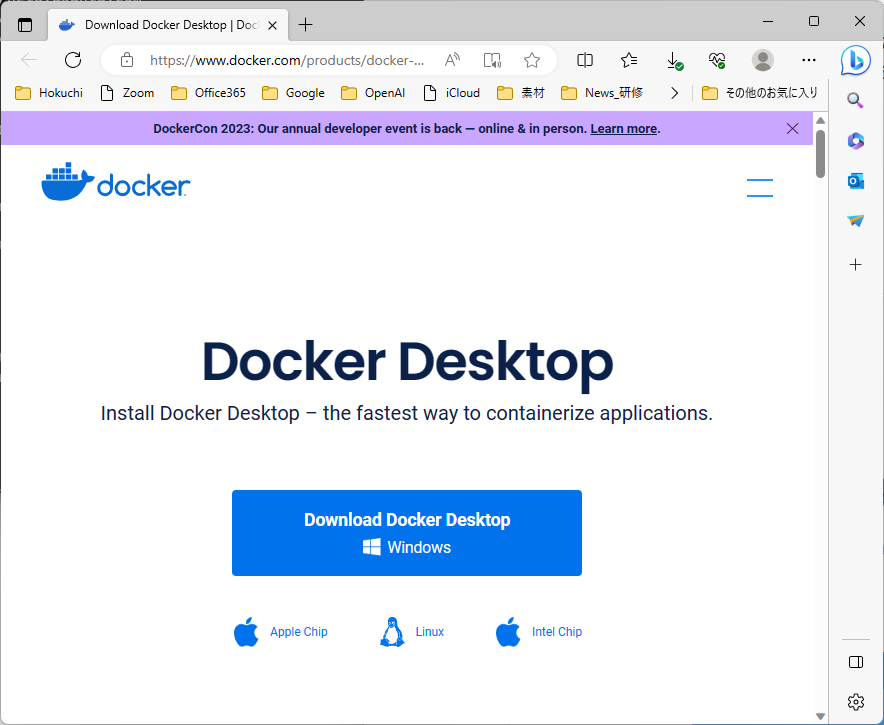
Task: Open the 素材 favorites folder
Action: [x=520, y=93]
